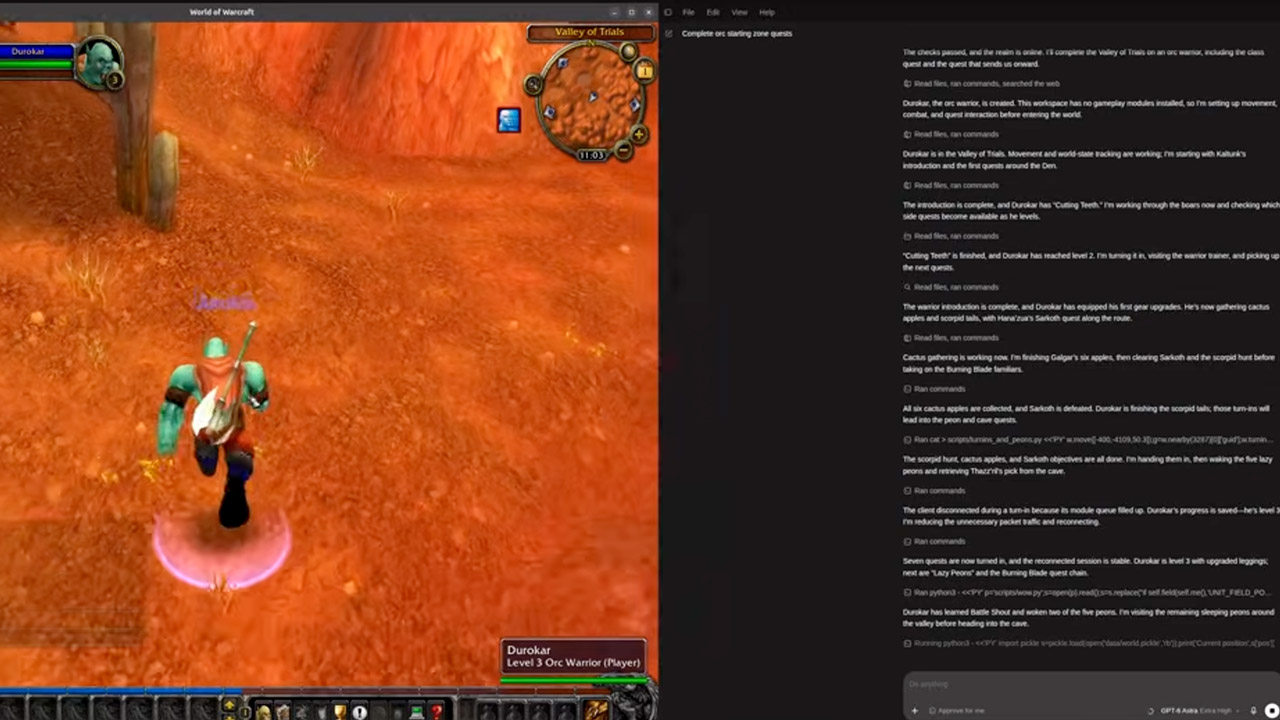The width and height of the screenshot is (1280, 720).
Task: Click the 'Complete orc starting zone quests' title
Action: click(737, 33)
